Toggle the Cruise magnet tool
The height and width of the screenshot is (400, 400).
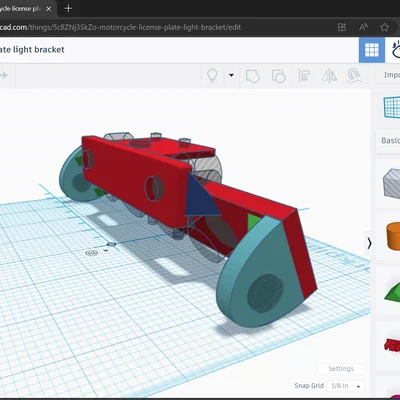coord(354,76)
